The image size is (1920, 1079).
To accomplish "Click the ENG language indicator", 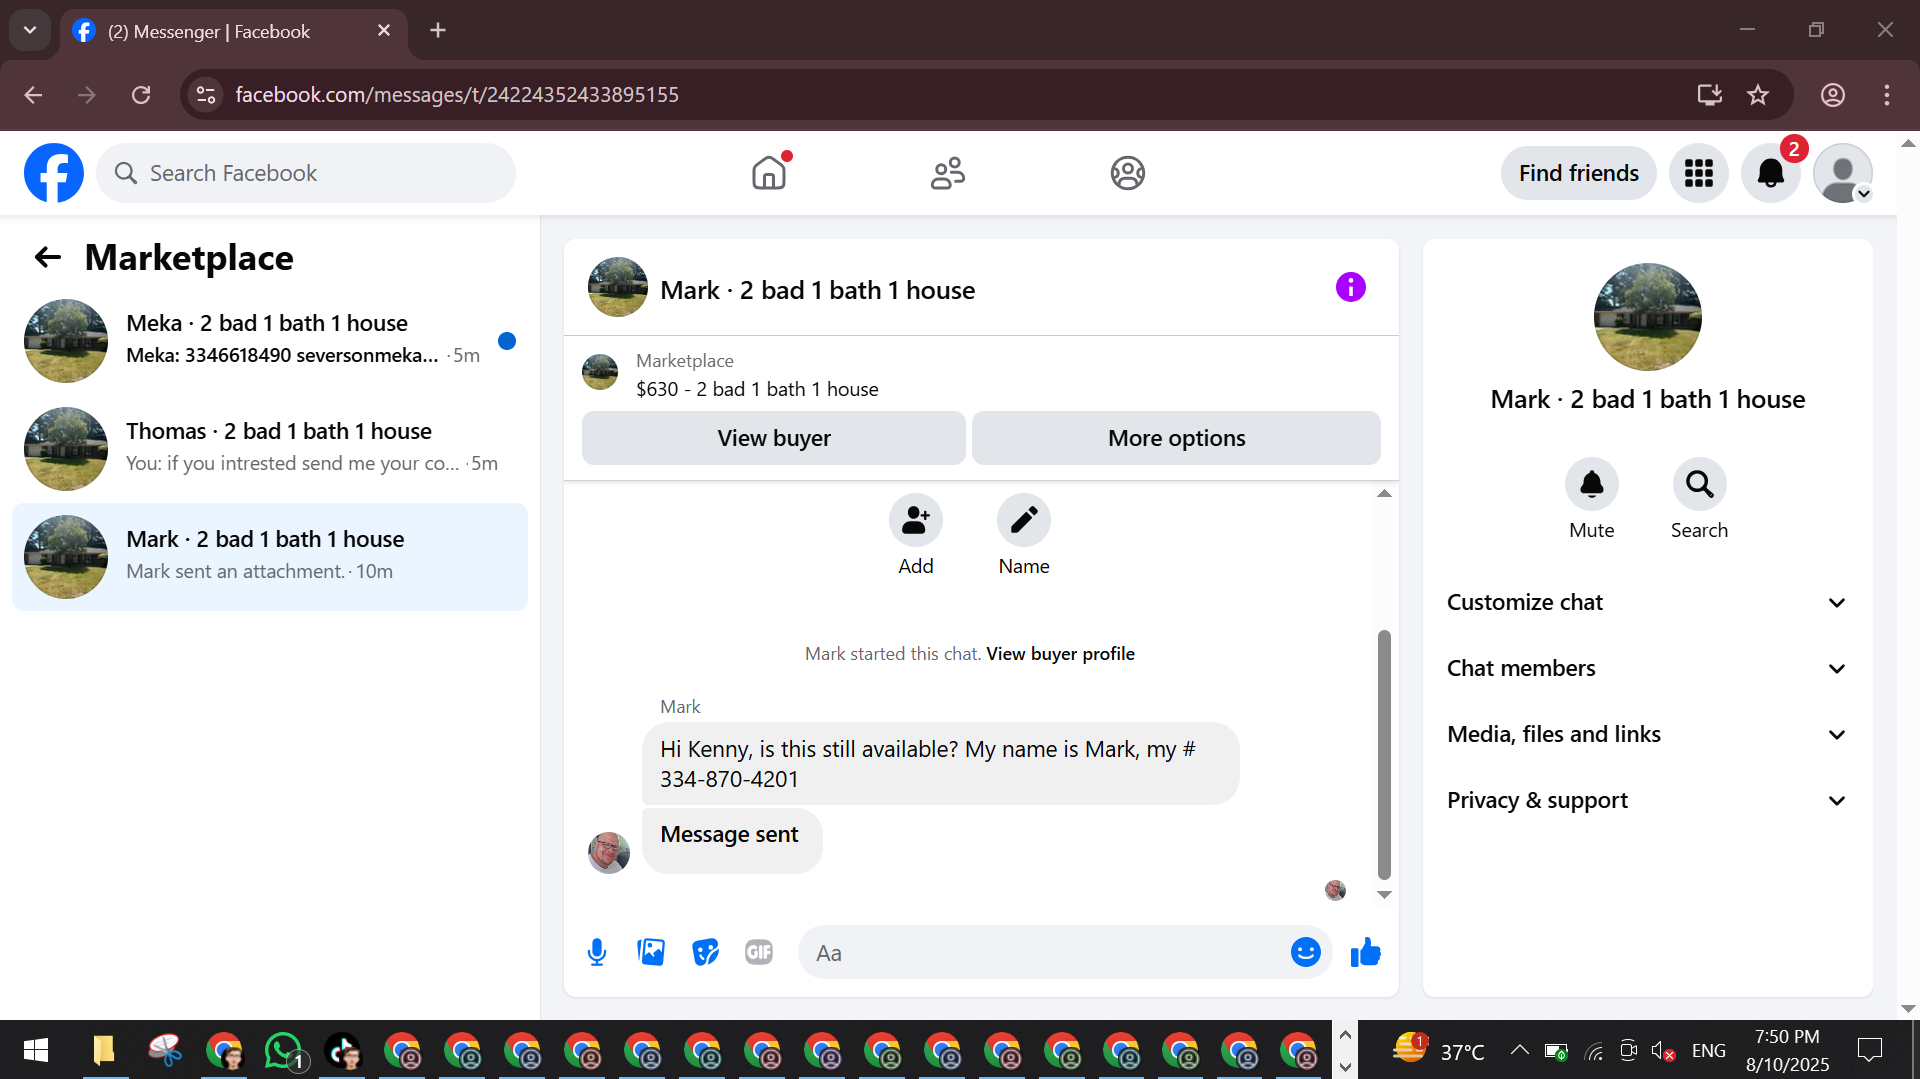I will click(x=1708, y=1050).
